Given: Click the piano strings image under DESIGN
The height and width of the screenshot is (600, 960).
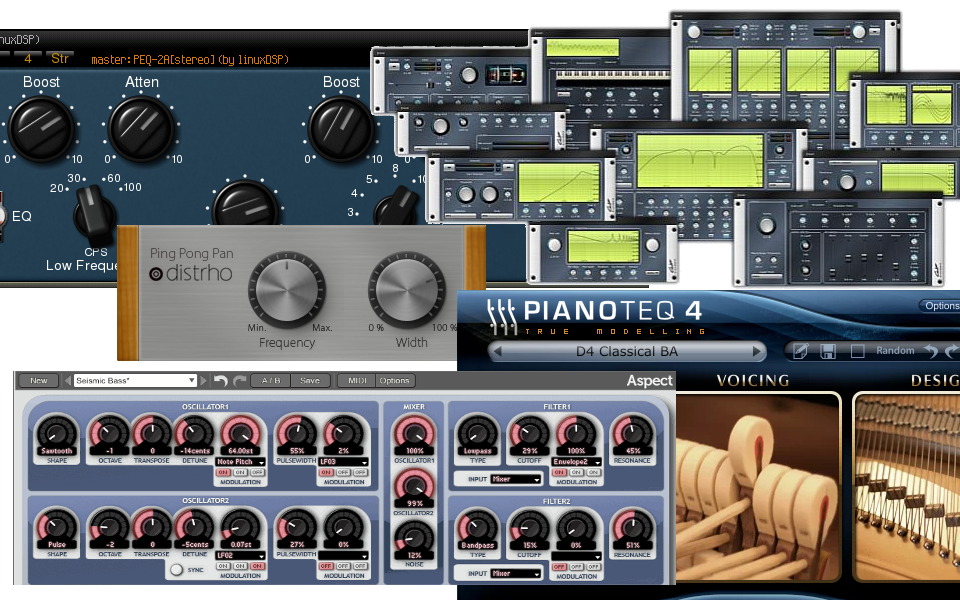Looking at the screenshot, I should click(907, 487).
